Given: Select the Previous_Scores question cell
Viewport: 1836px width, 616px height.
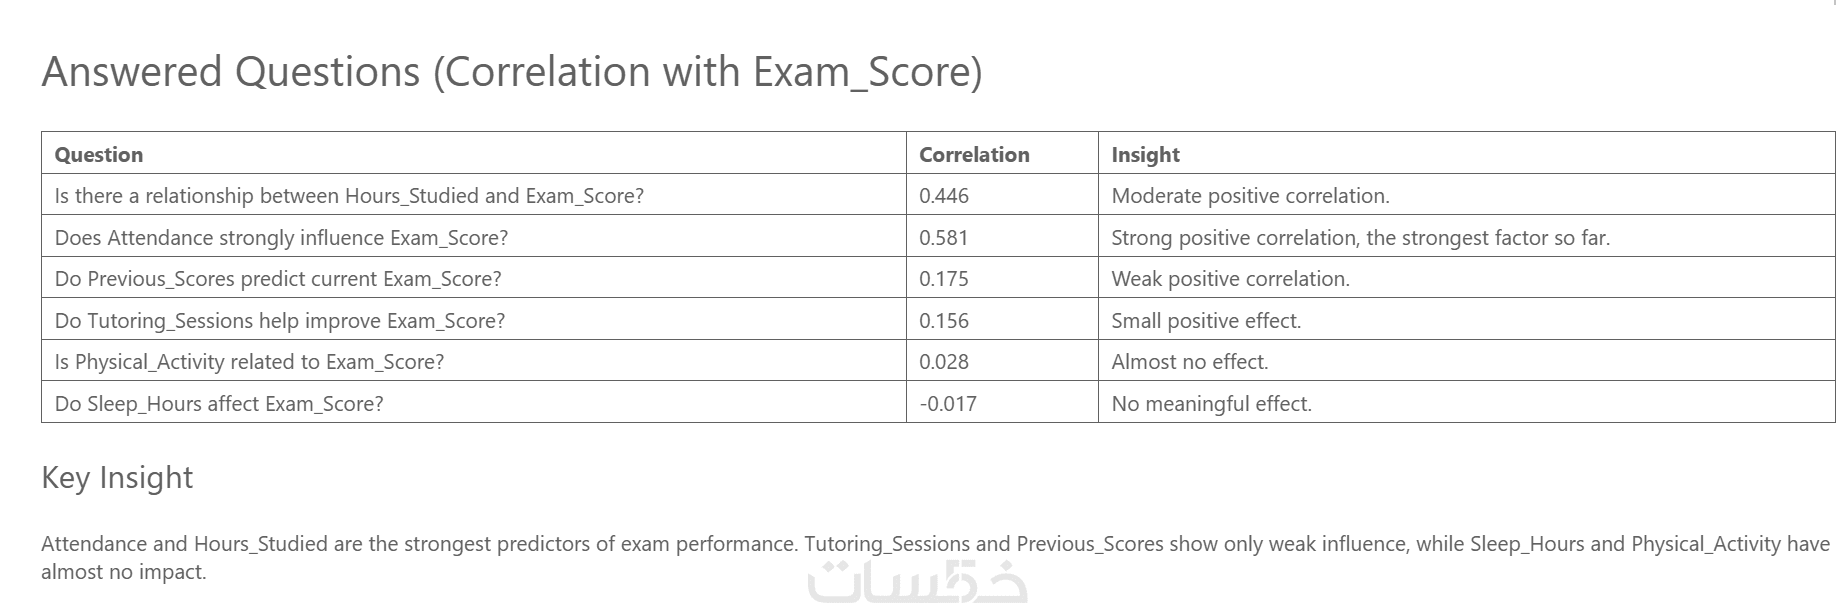Looking at the screenshot, I should pos(278,279).
